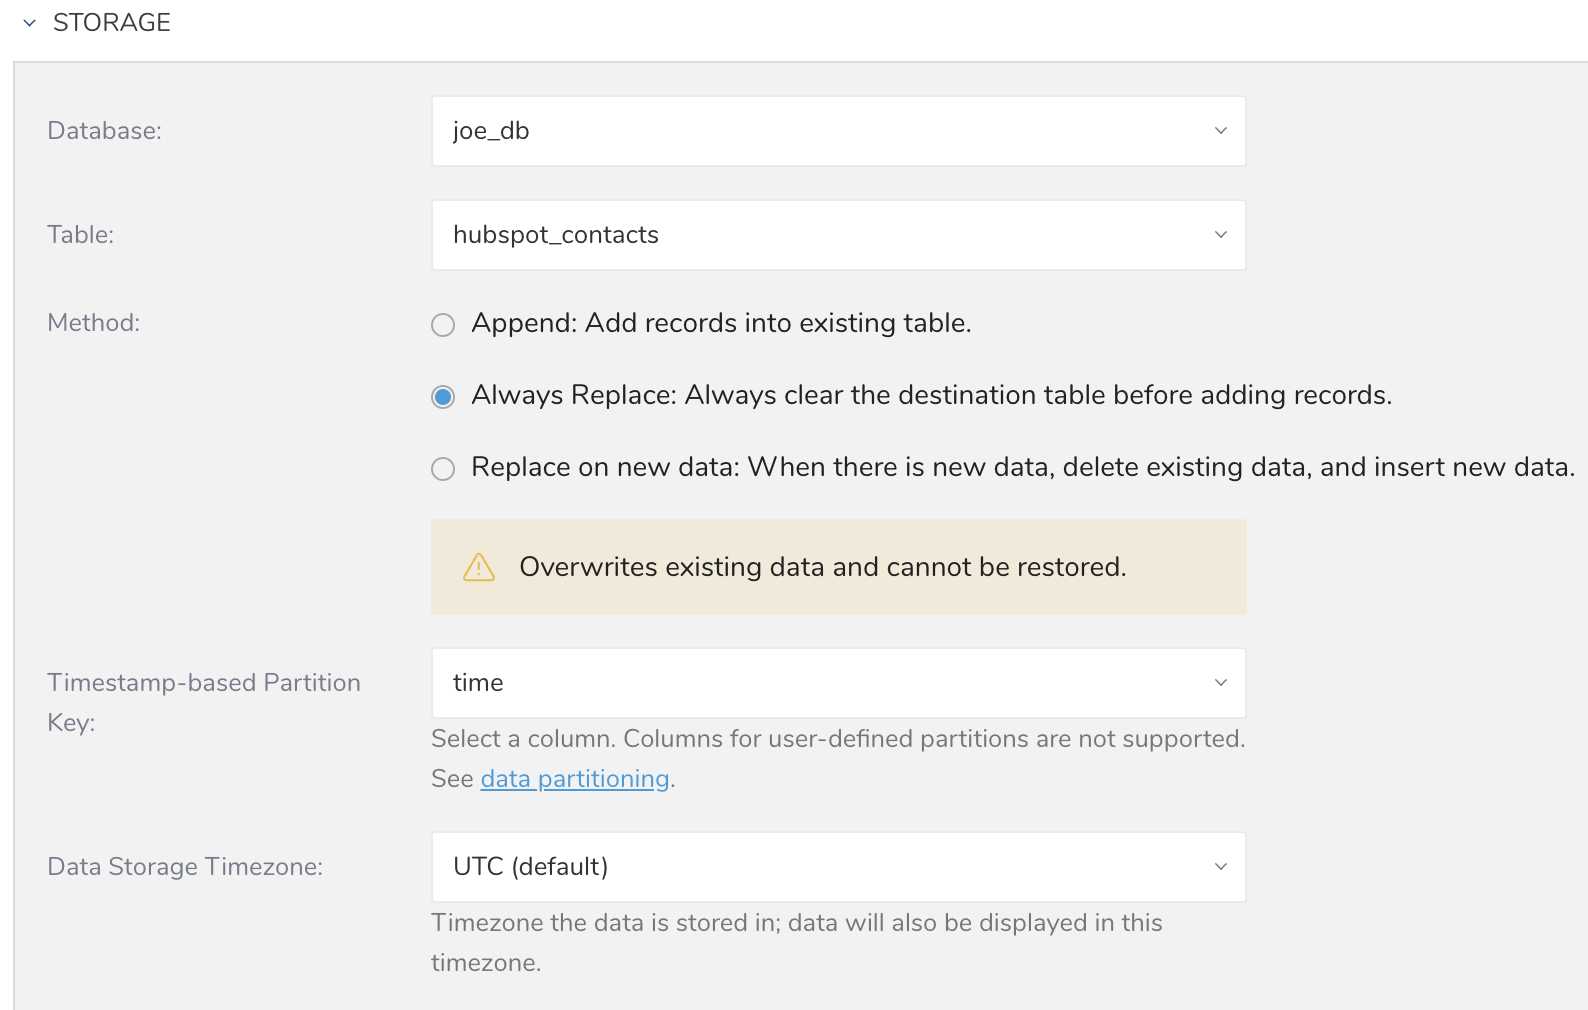Image resolution: width=1588 pixels, height=1010 pixels.
Task: Click the 'Replace on new data' option label
Action: (x=1022, y=467)
